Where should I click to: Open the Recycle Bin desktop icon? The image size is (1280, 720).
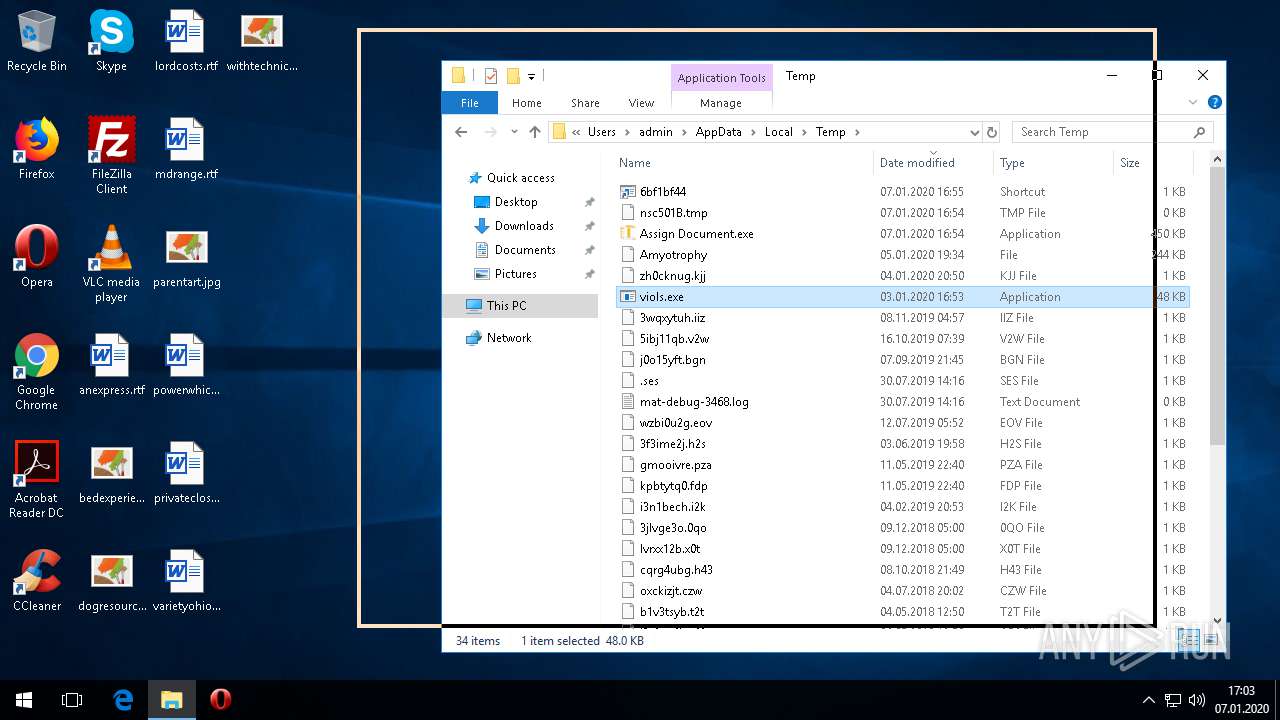coord(37,41)
